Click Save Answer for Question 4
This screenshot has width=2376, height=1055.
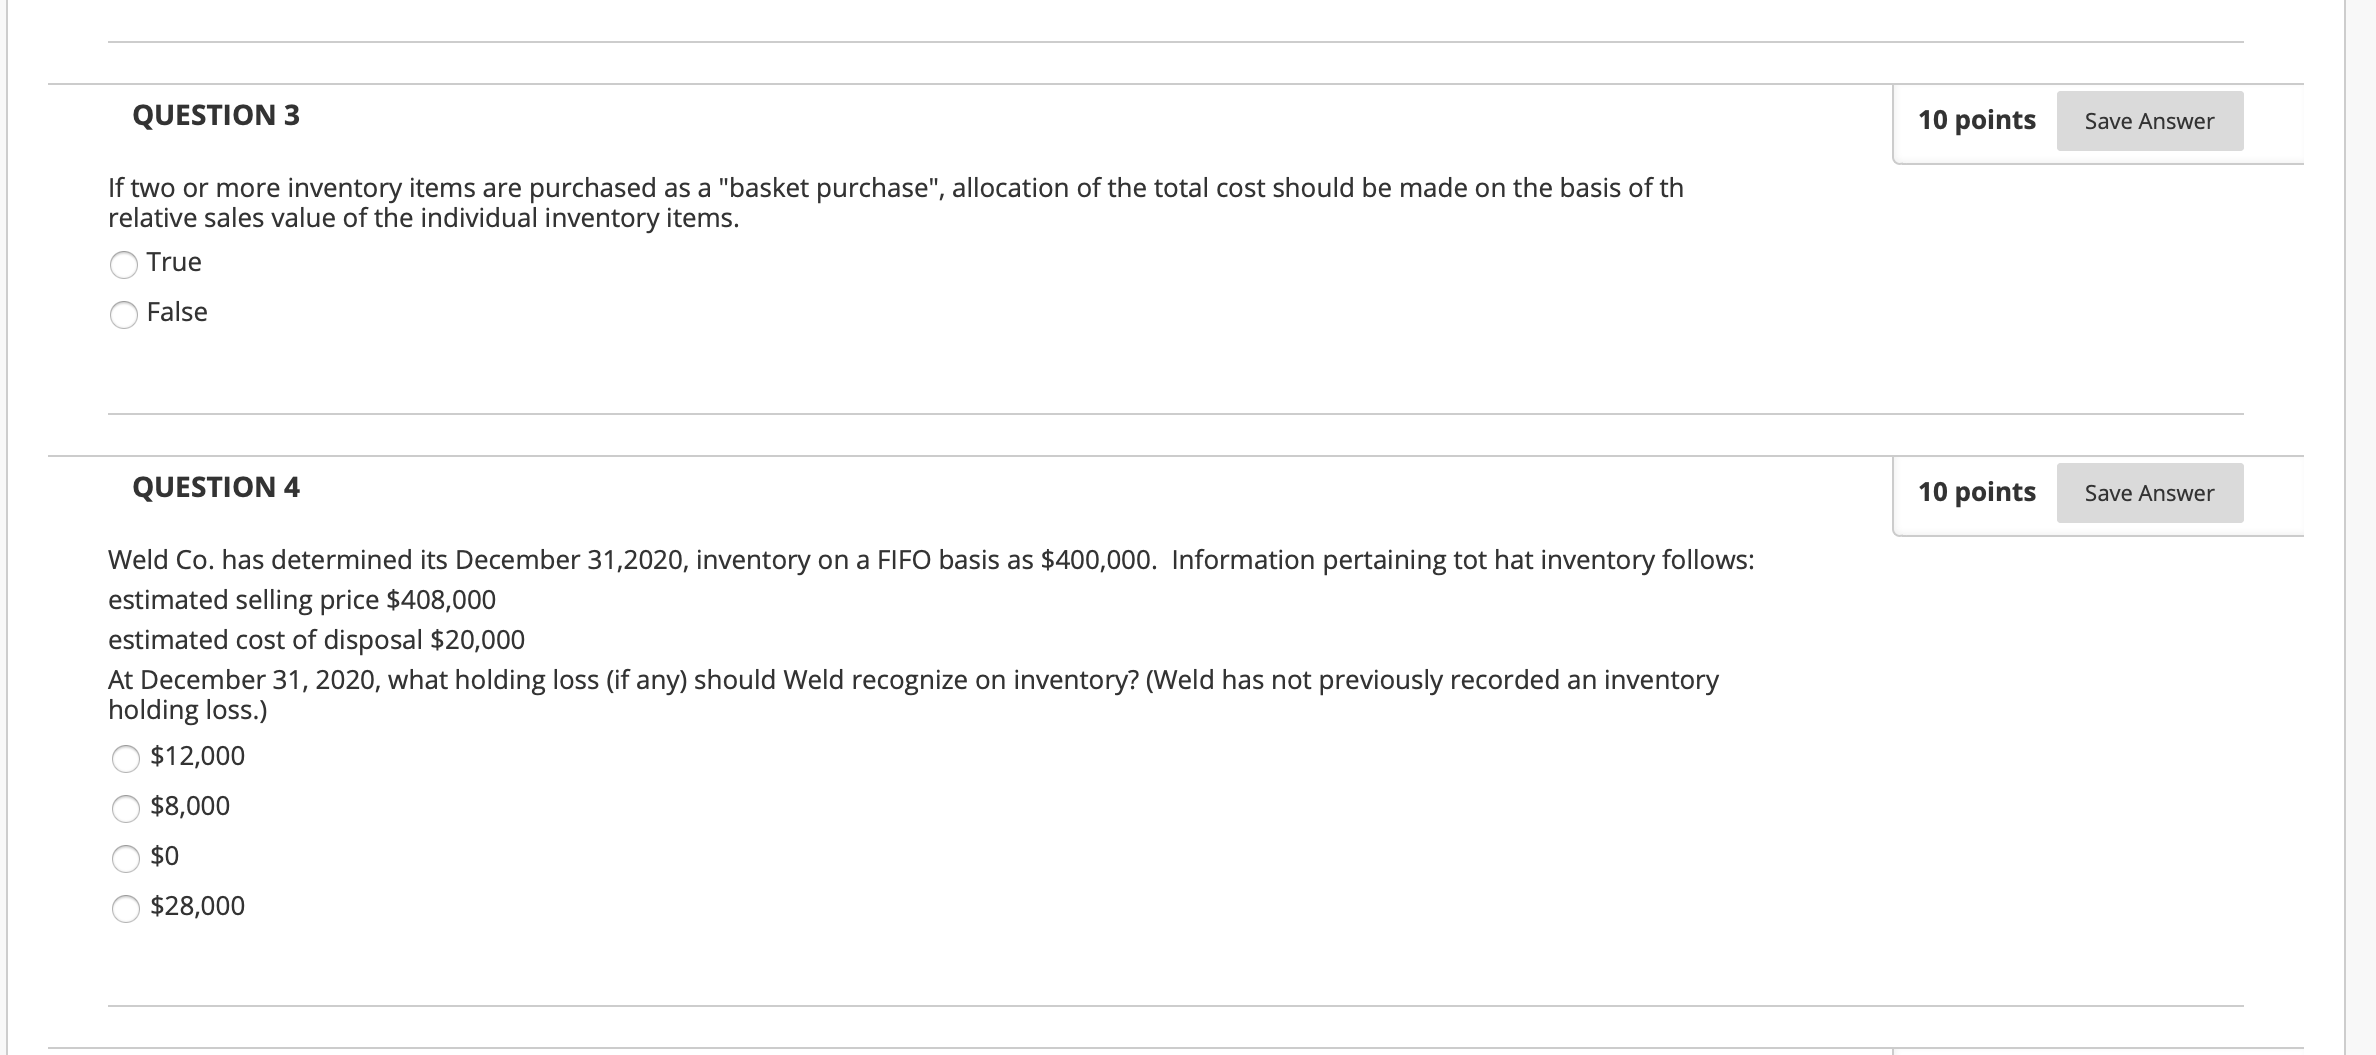coord(2149,492)
